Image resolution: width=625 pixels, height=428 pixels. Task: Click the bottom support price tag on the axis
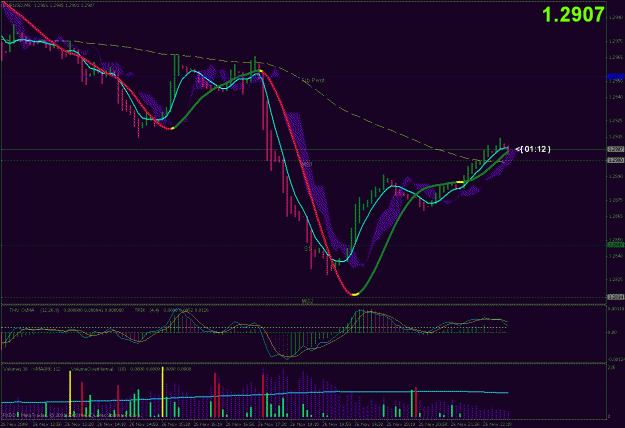click(x=616, y=297)
